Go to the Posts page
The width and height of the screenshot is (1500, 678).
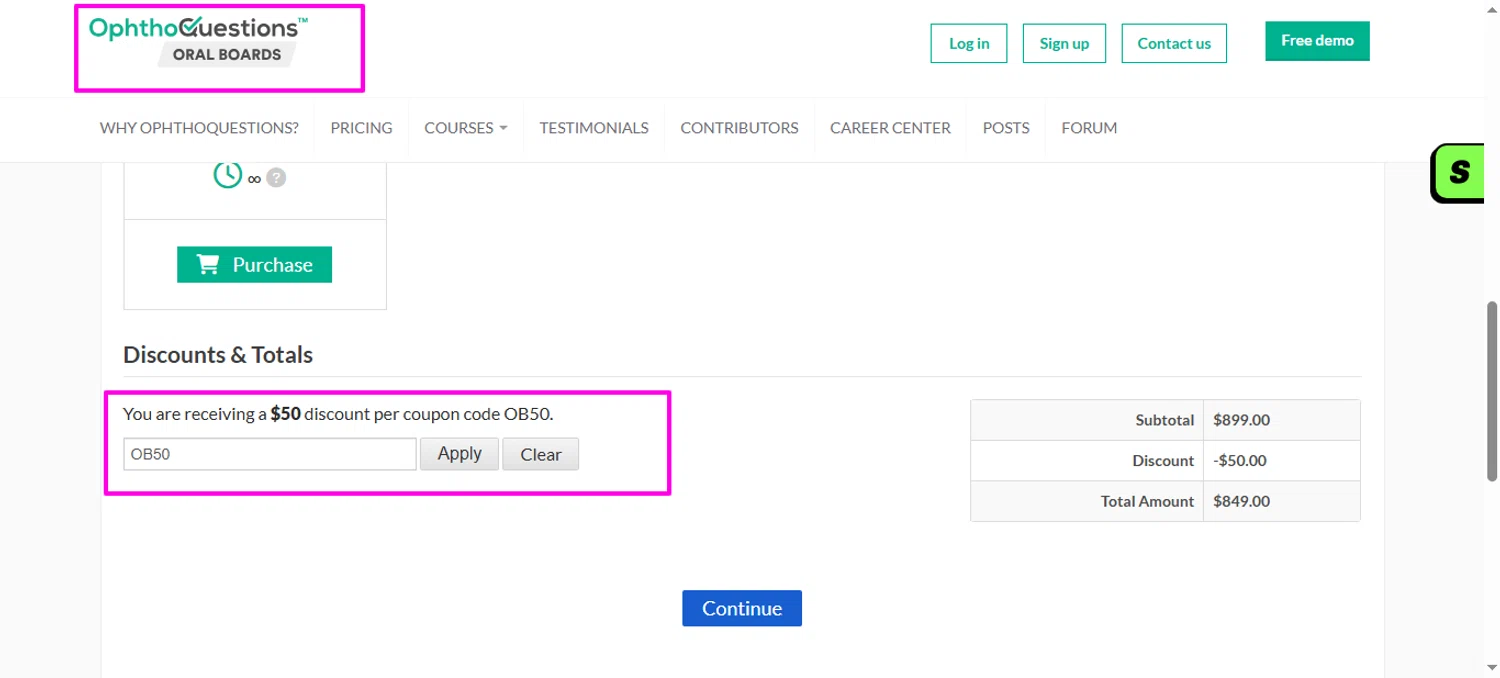[x=1006, y=128]
